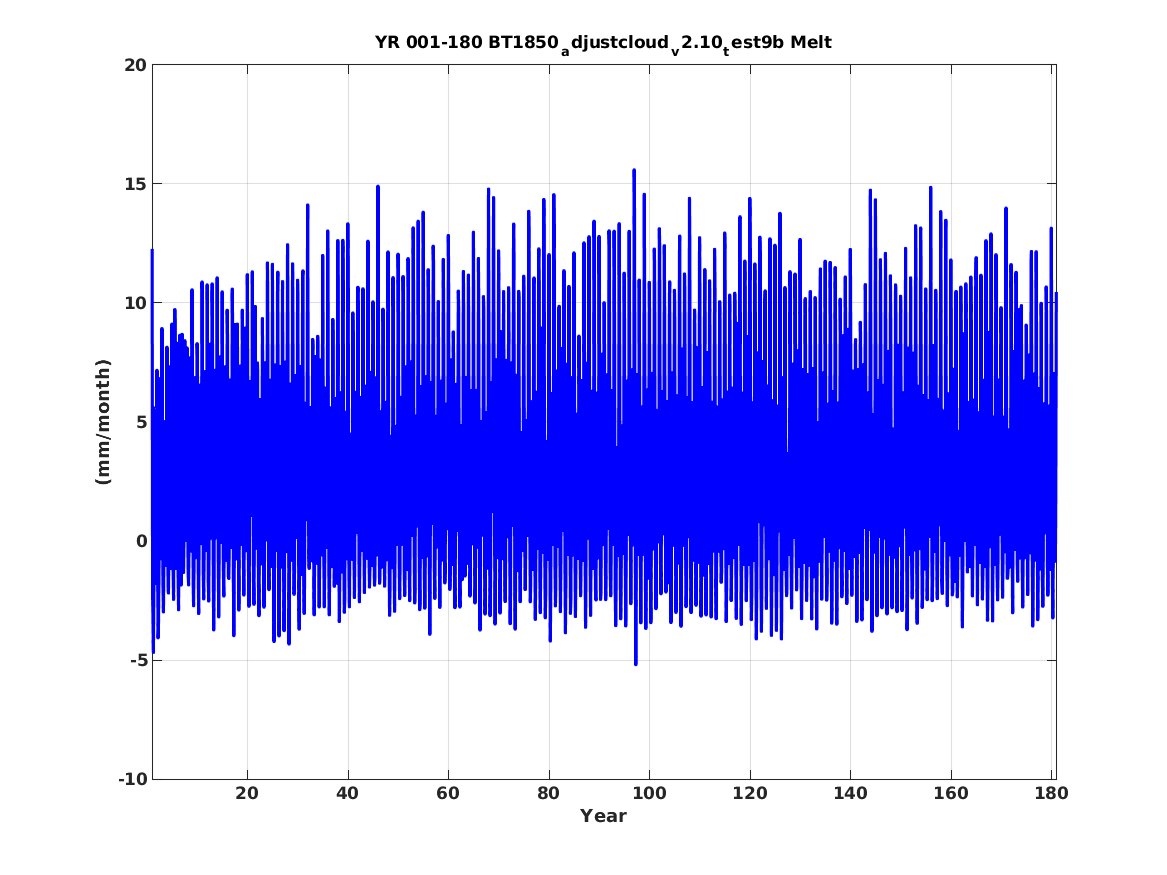Click the x-axis label 'Year'
The width and height of the screenshot is (1167, 875).
click(x=604, y=816)
